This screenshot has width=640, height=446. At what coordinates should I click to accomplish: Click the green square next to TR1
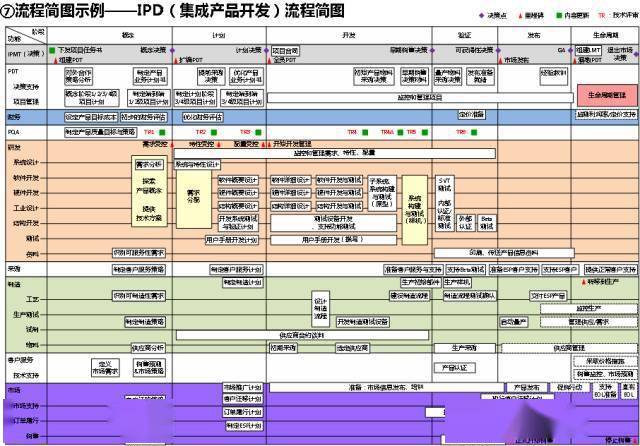[x=162, y=132]
